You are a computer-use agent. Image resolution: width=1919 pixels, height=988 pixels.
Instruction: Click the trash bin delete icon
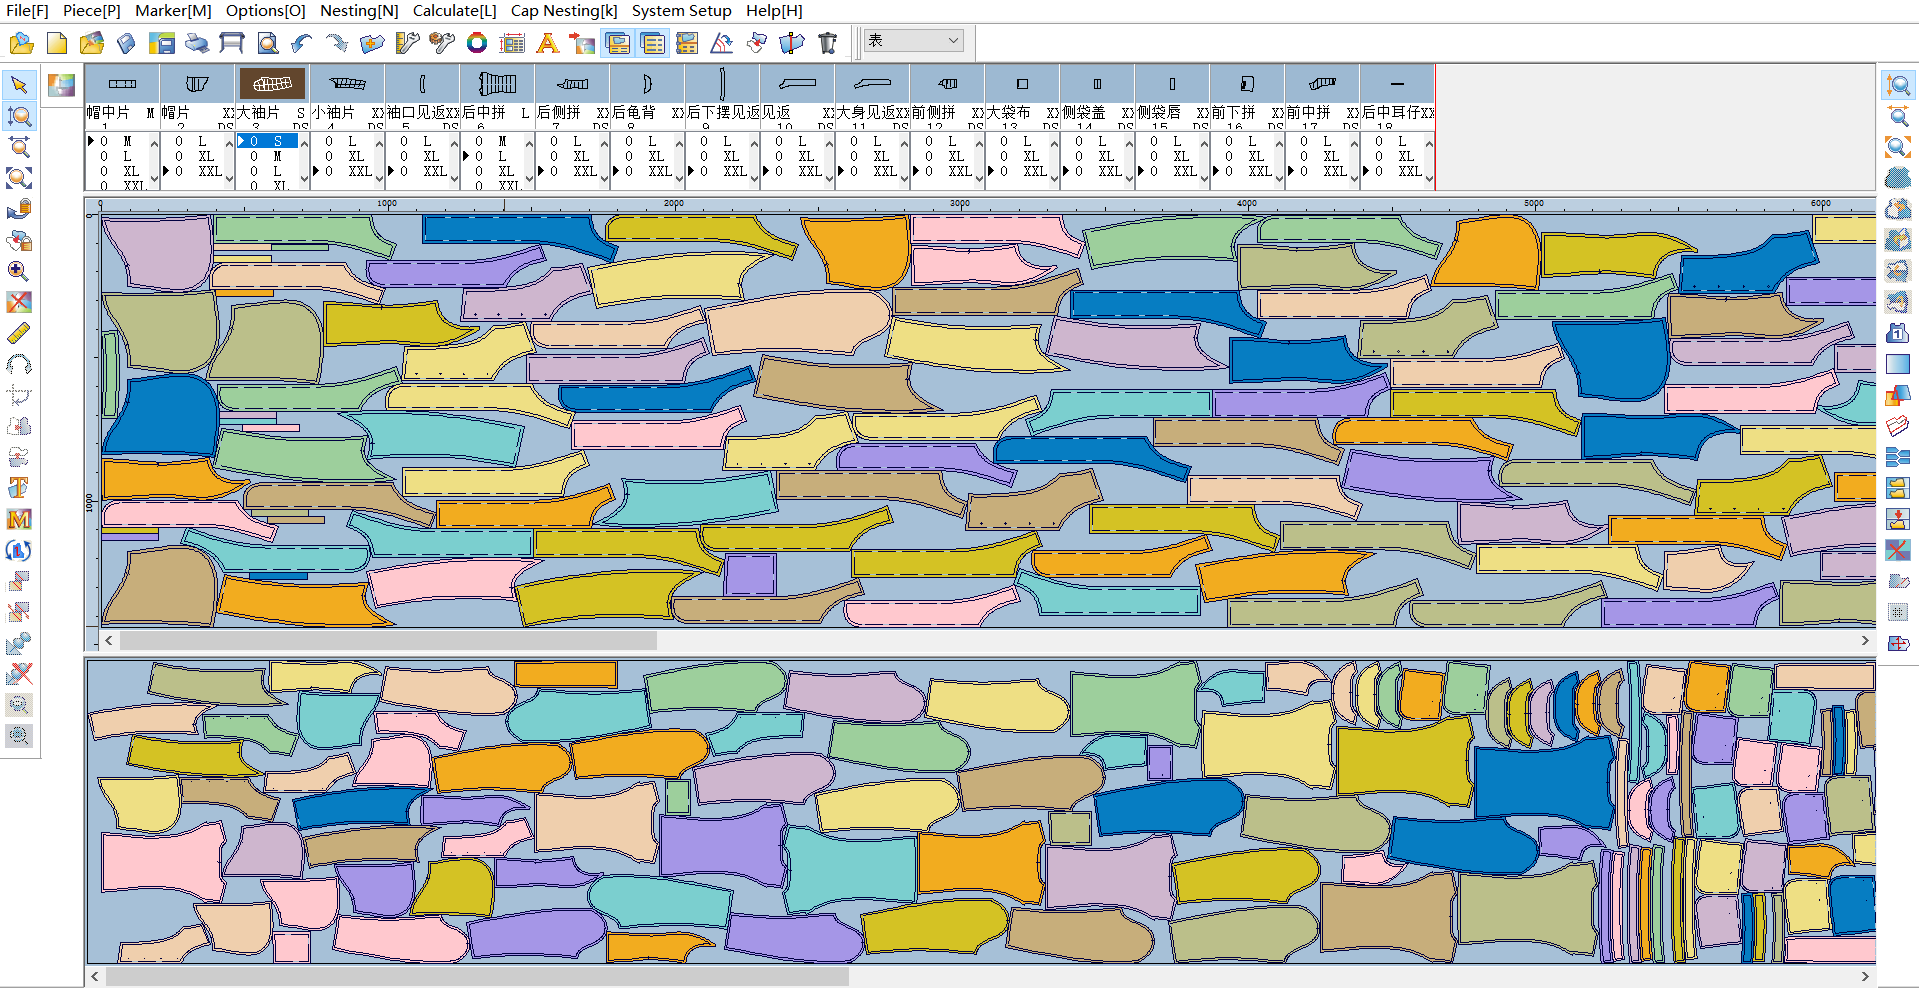coord(827,43)
